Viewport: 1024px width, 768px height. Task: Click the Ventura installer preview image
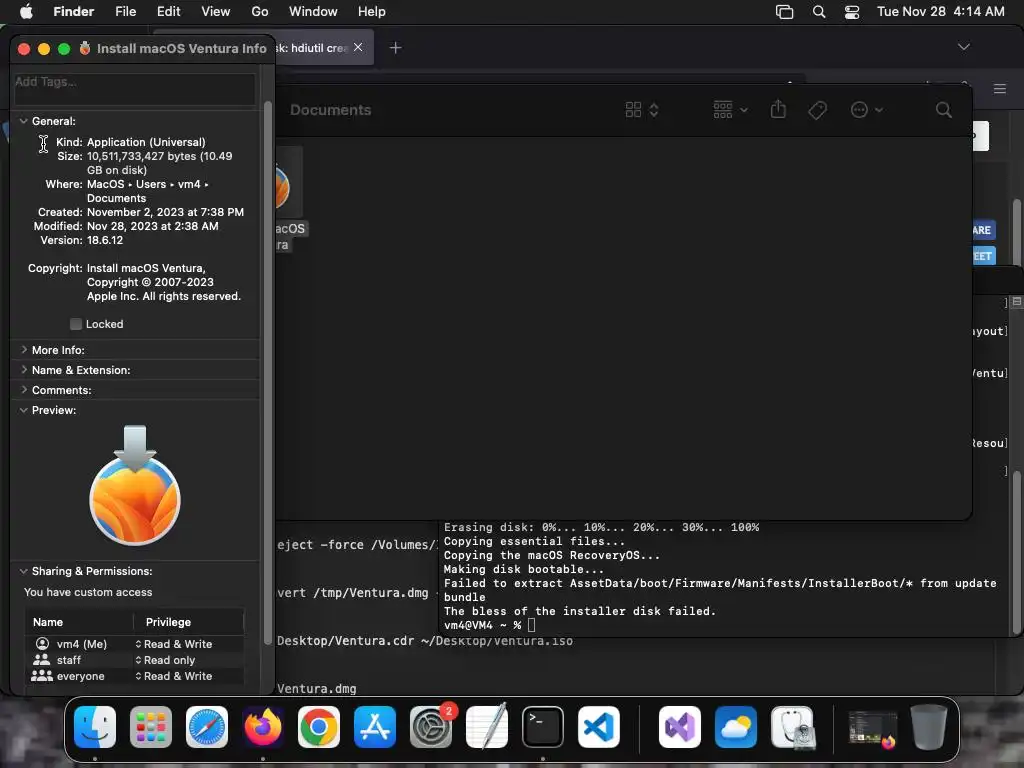coord(135,485)
